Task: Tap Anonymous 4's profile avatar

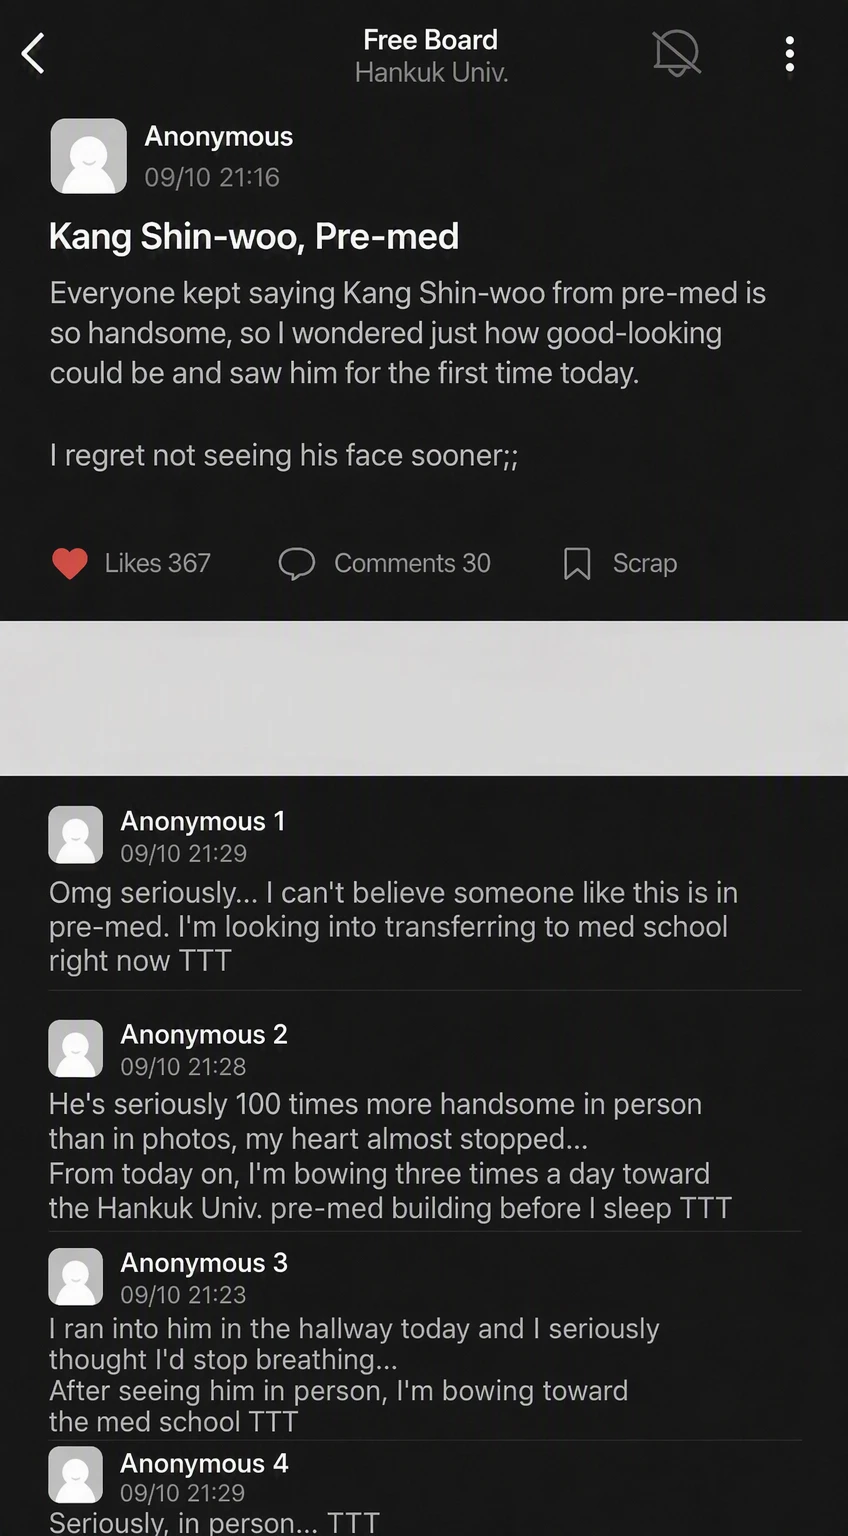Action: coord(76,1475)
